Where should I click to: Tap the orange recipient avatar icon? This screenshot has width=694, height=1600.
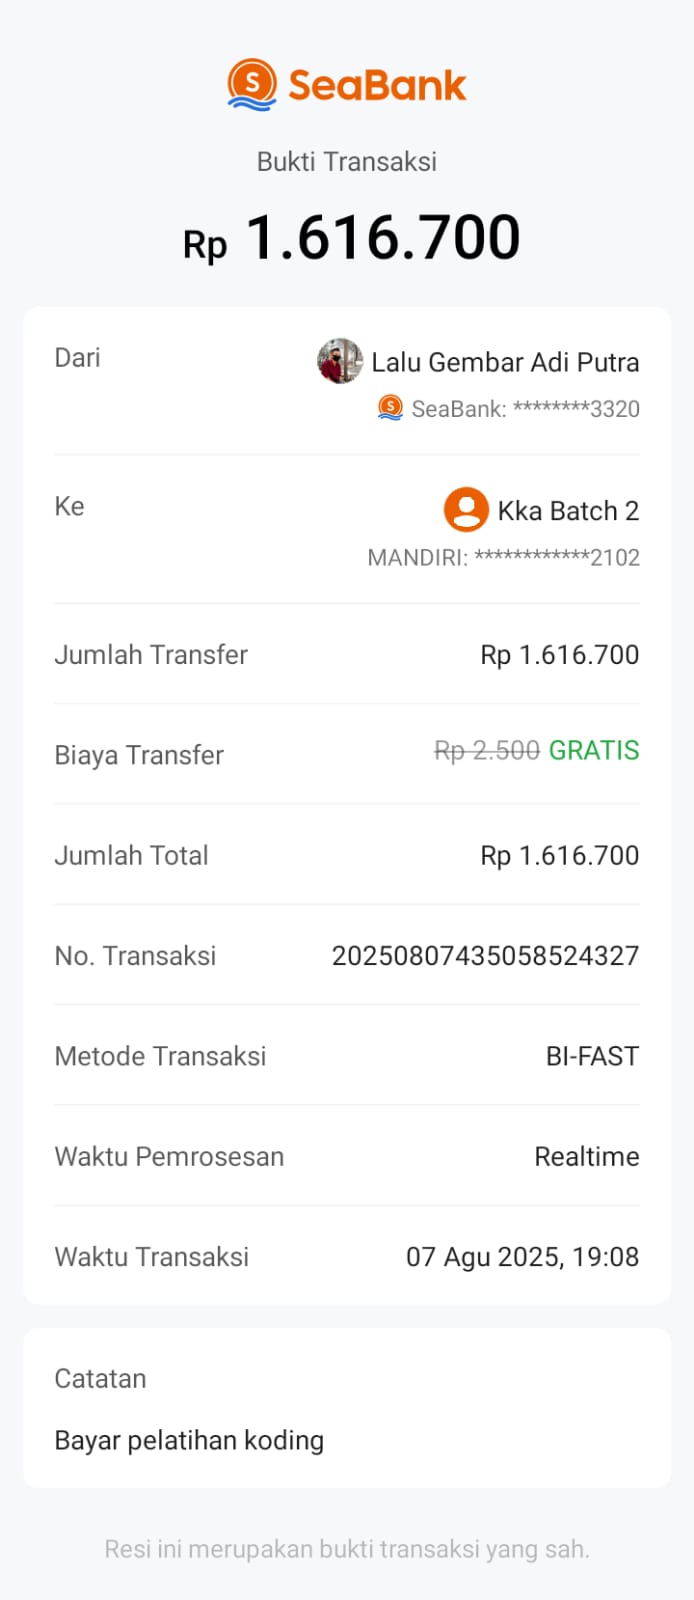click(x=466, y=510)
